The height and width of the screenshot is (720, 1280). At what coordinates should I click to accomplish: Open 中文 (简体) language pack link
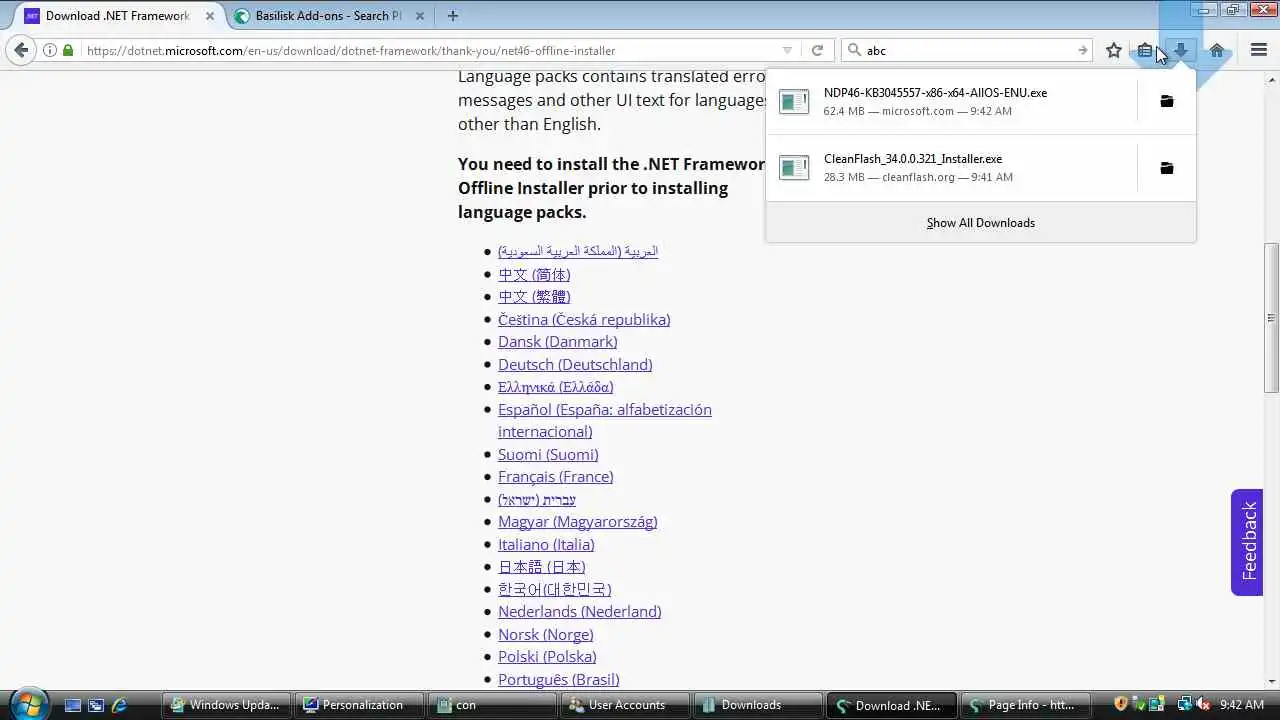[x=534, y=274]
